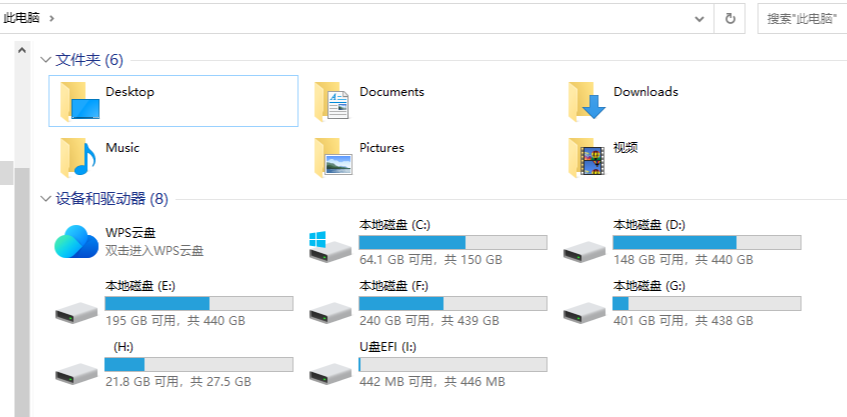The height and width of the screenshot is (417, 847).
Task: Select the 本地磁盘 (G:) drive icon
Action: coord(584,313)
